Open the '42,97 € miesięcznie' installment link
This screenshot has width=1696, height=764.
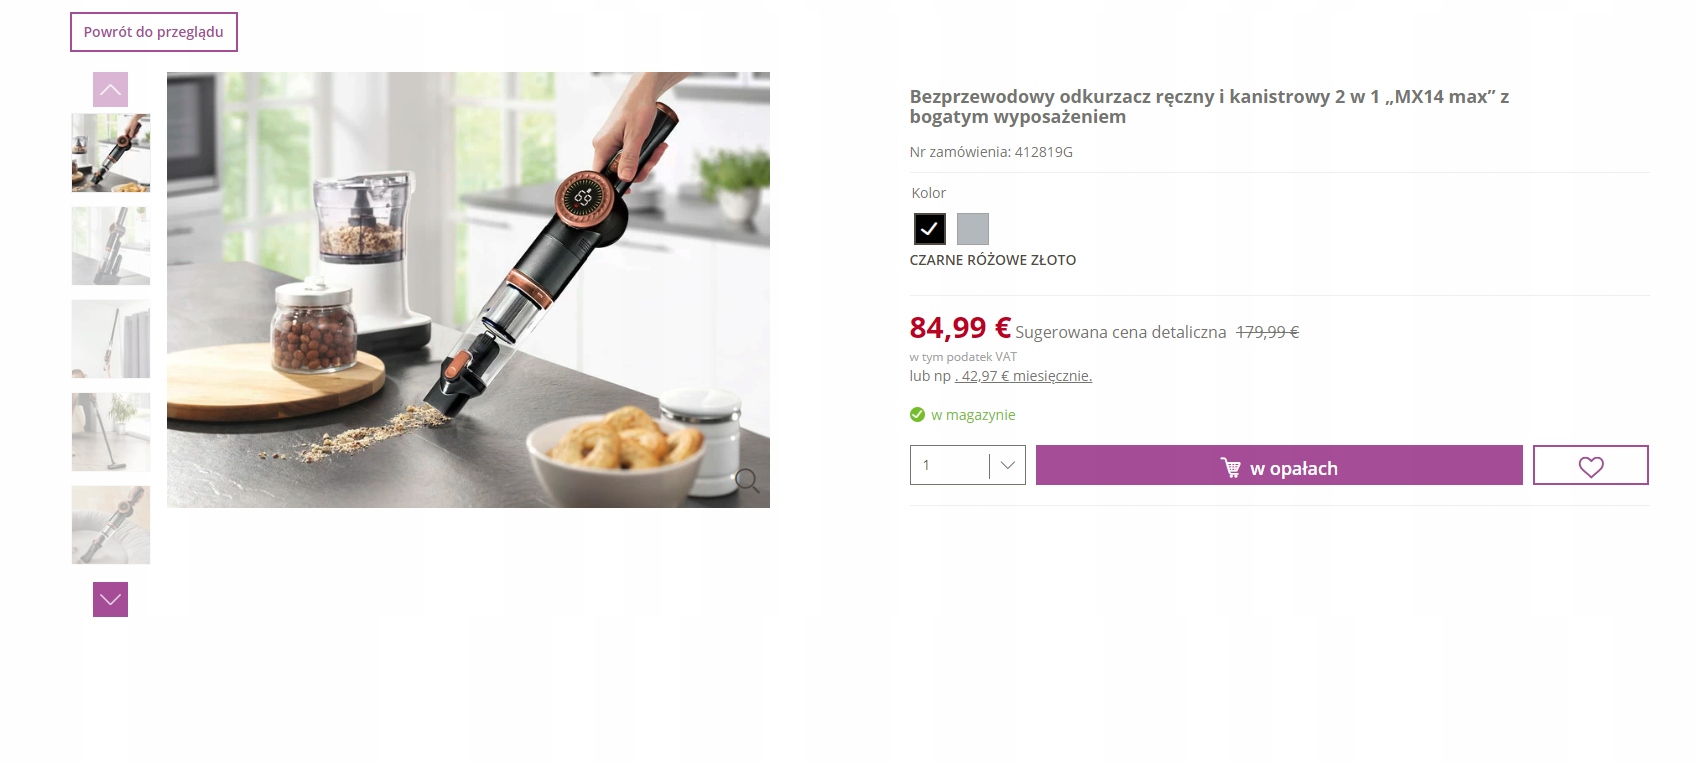1024,376
